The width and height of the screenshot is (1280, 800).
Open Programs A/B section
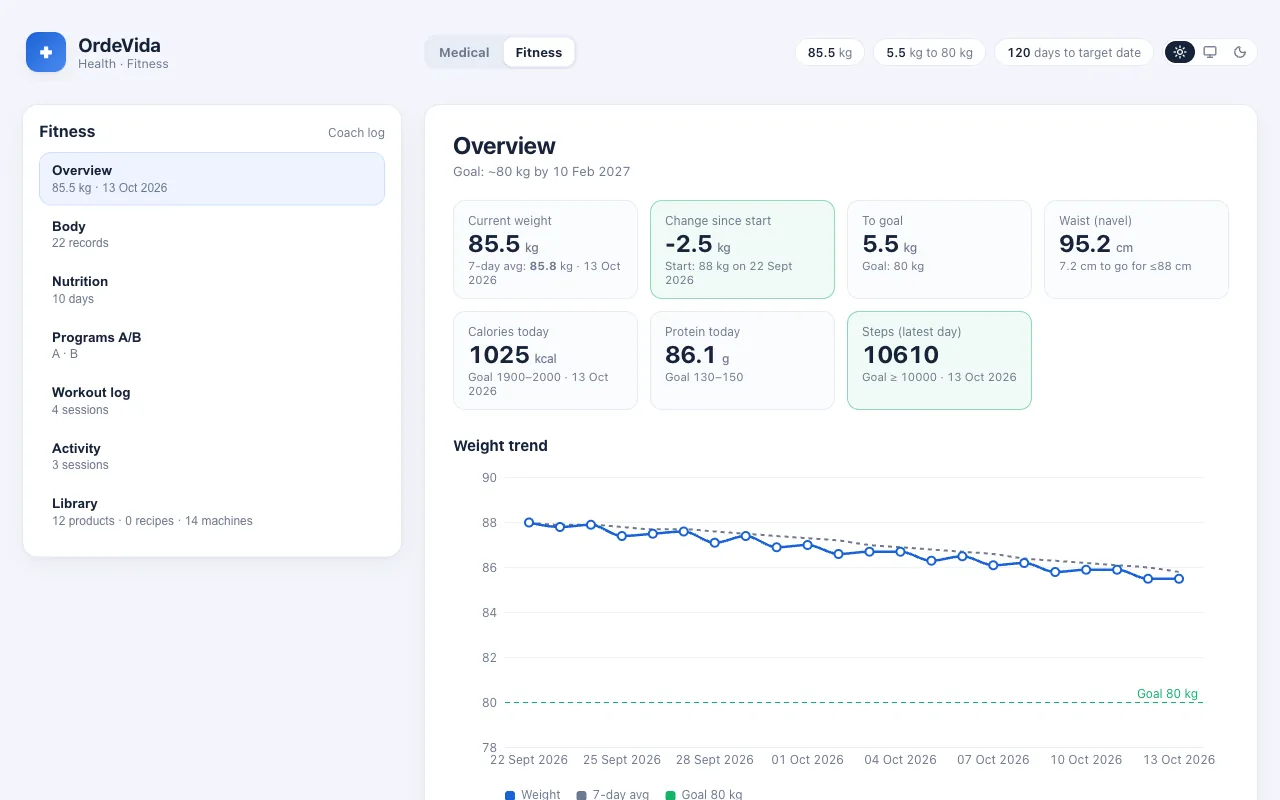pos(212,345)
